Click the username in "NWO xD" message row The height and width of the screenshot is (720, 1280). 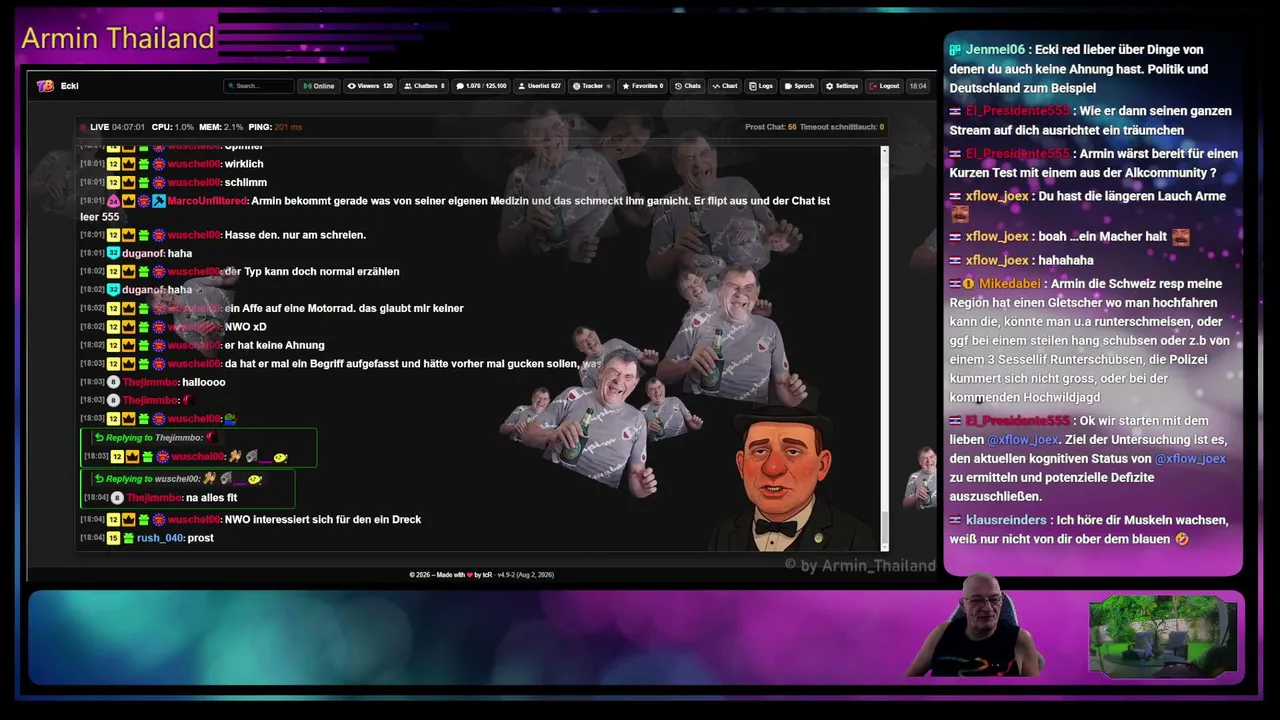pyautogui.click(x=194, y=327)
